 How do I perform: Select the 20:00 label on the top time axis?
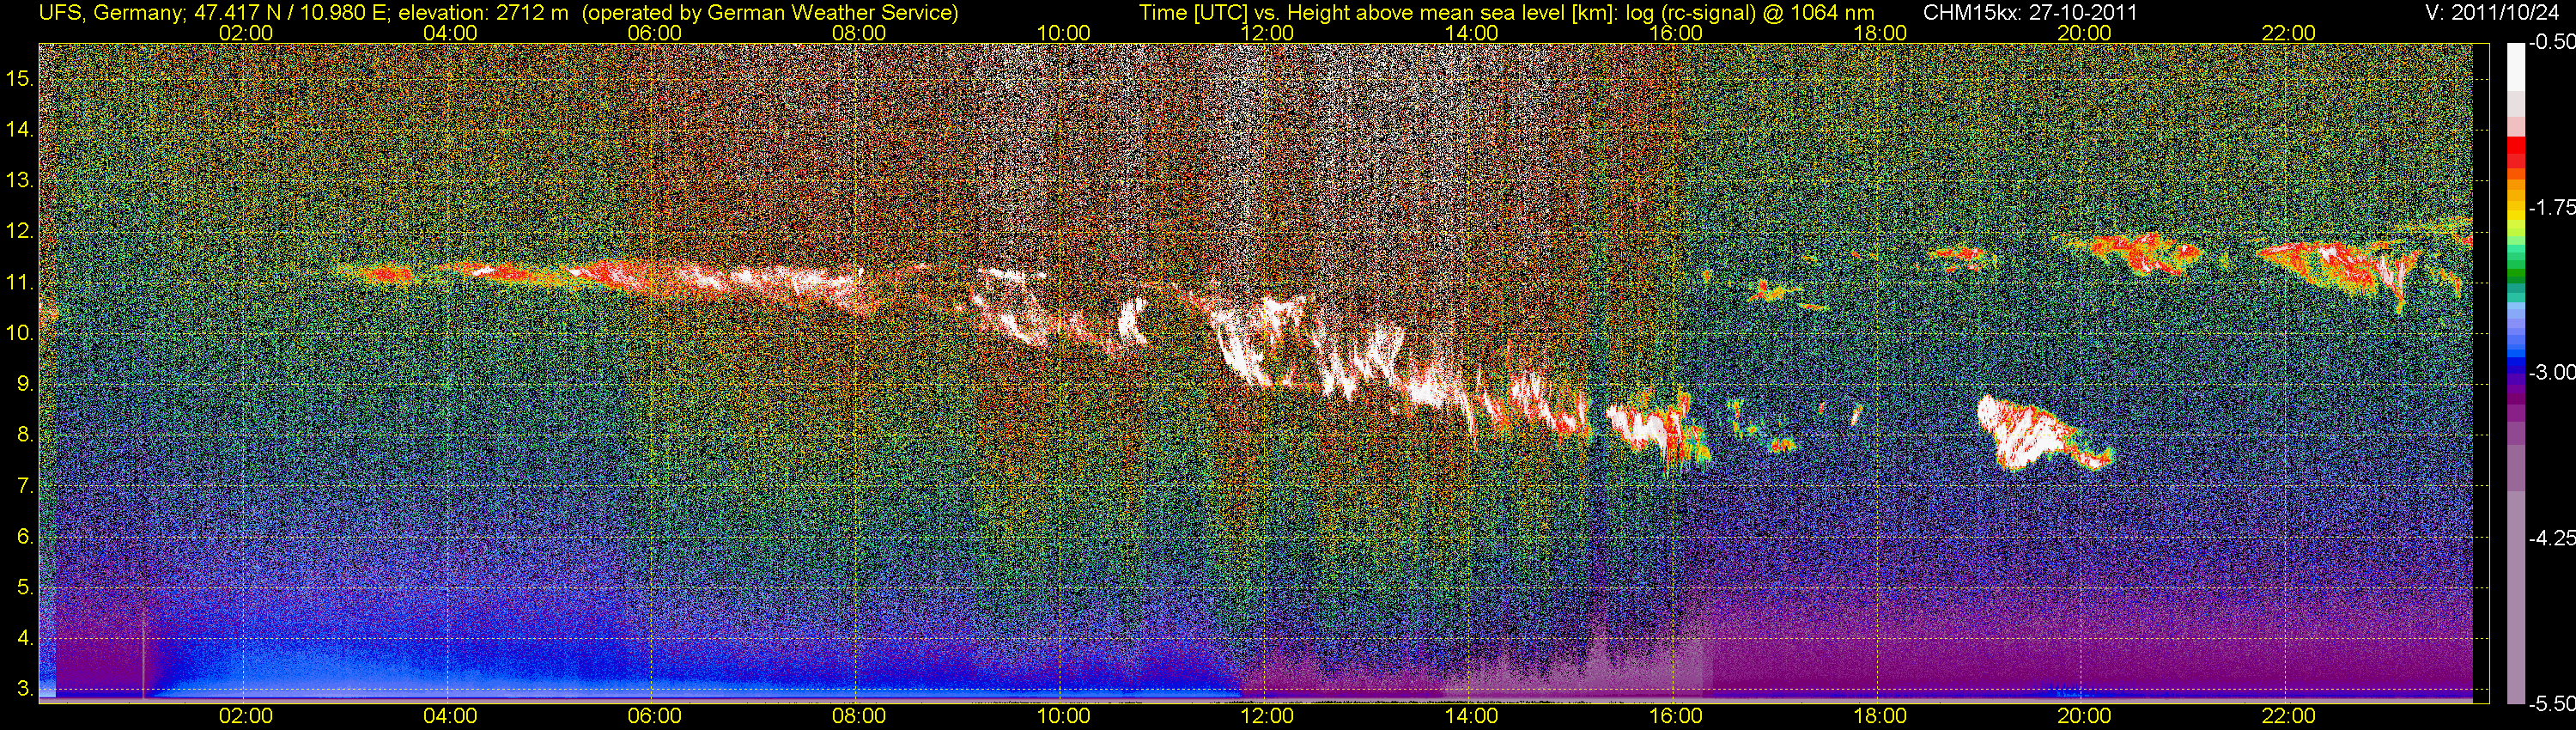(x=2084, y=33)
